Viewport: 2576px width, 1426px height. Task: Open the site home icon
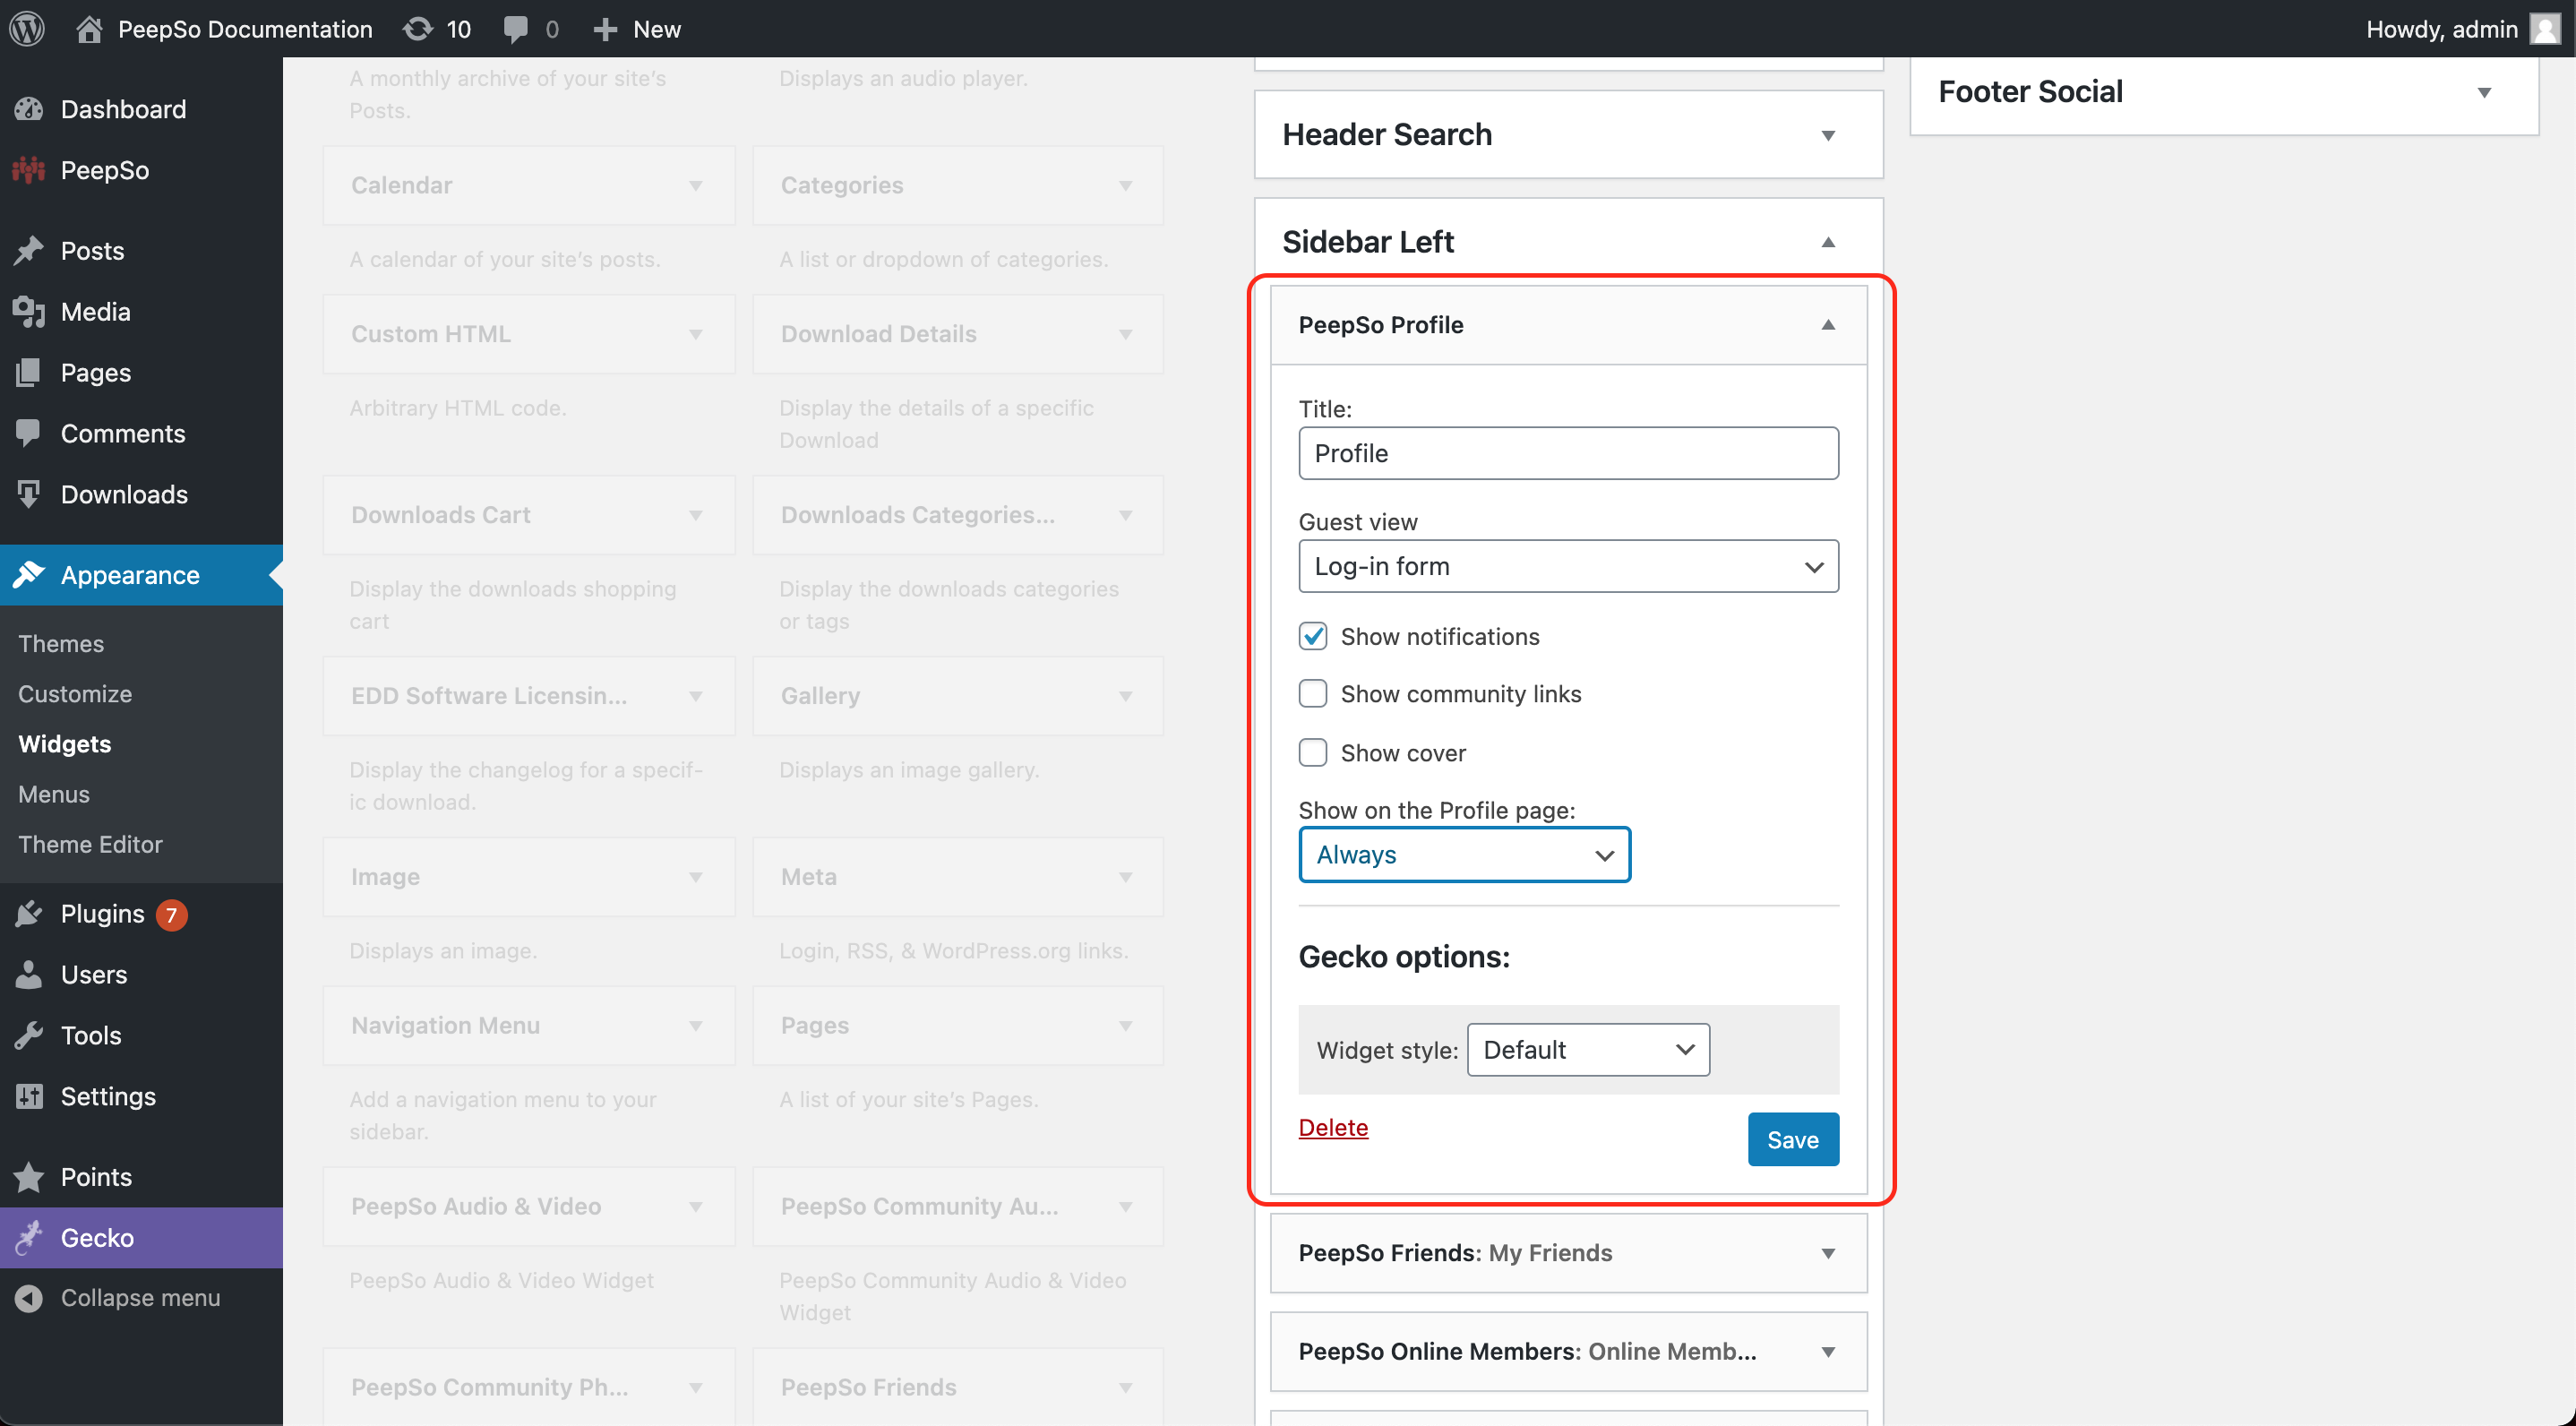pyautogui.click(x=89, y=29)
